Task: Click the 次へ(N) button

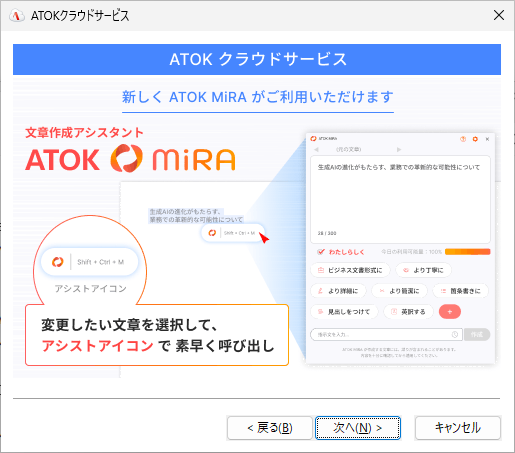Action: (358, 428)
